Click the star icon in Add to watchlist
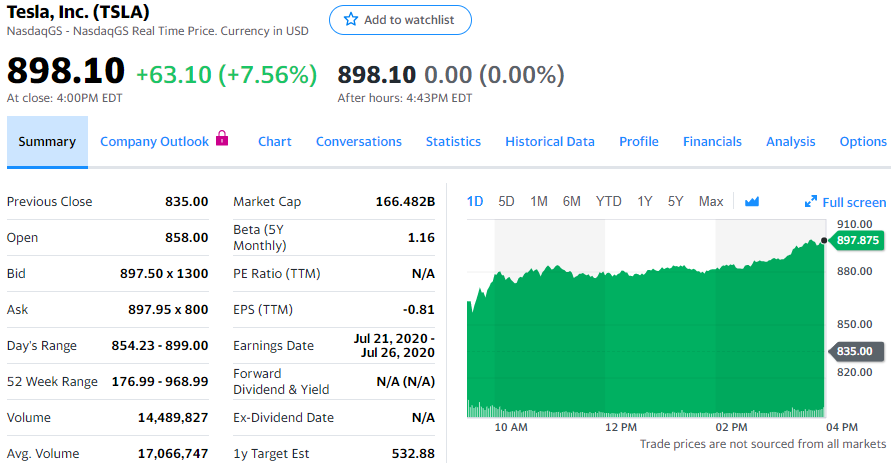This screenshot has width=891, height=463. [350, 20]
